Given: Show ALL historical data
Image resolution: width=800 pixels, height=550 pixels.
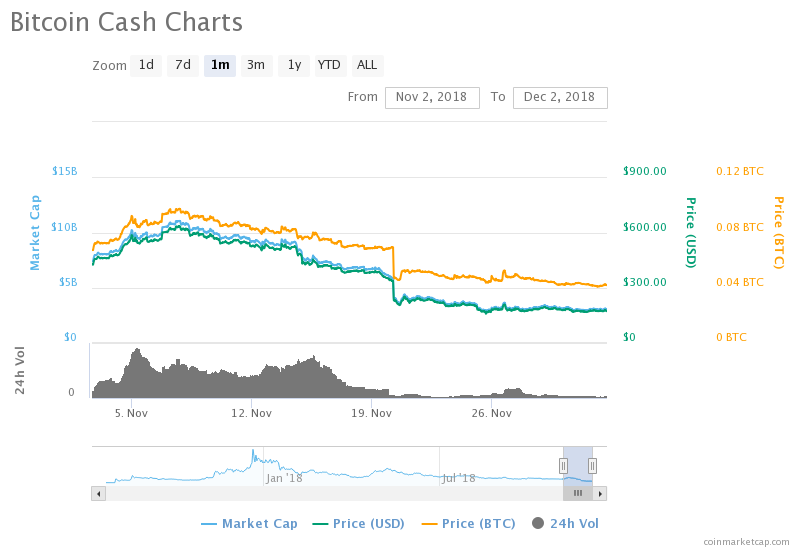Looking at the screenshot, I should 367,65.
